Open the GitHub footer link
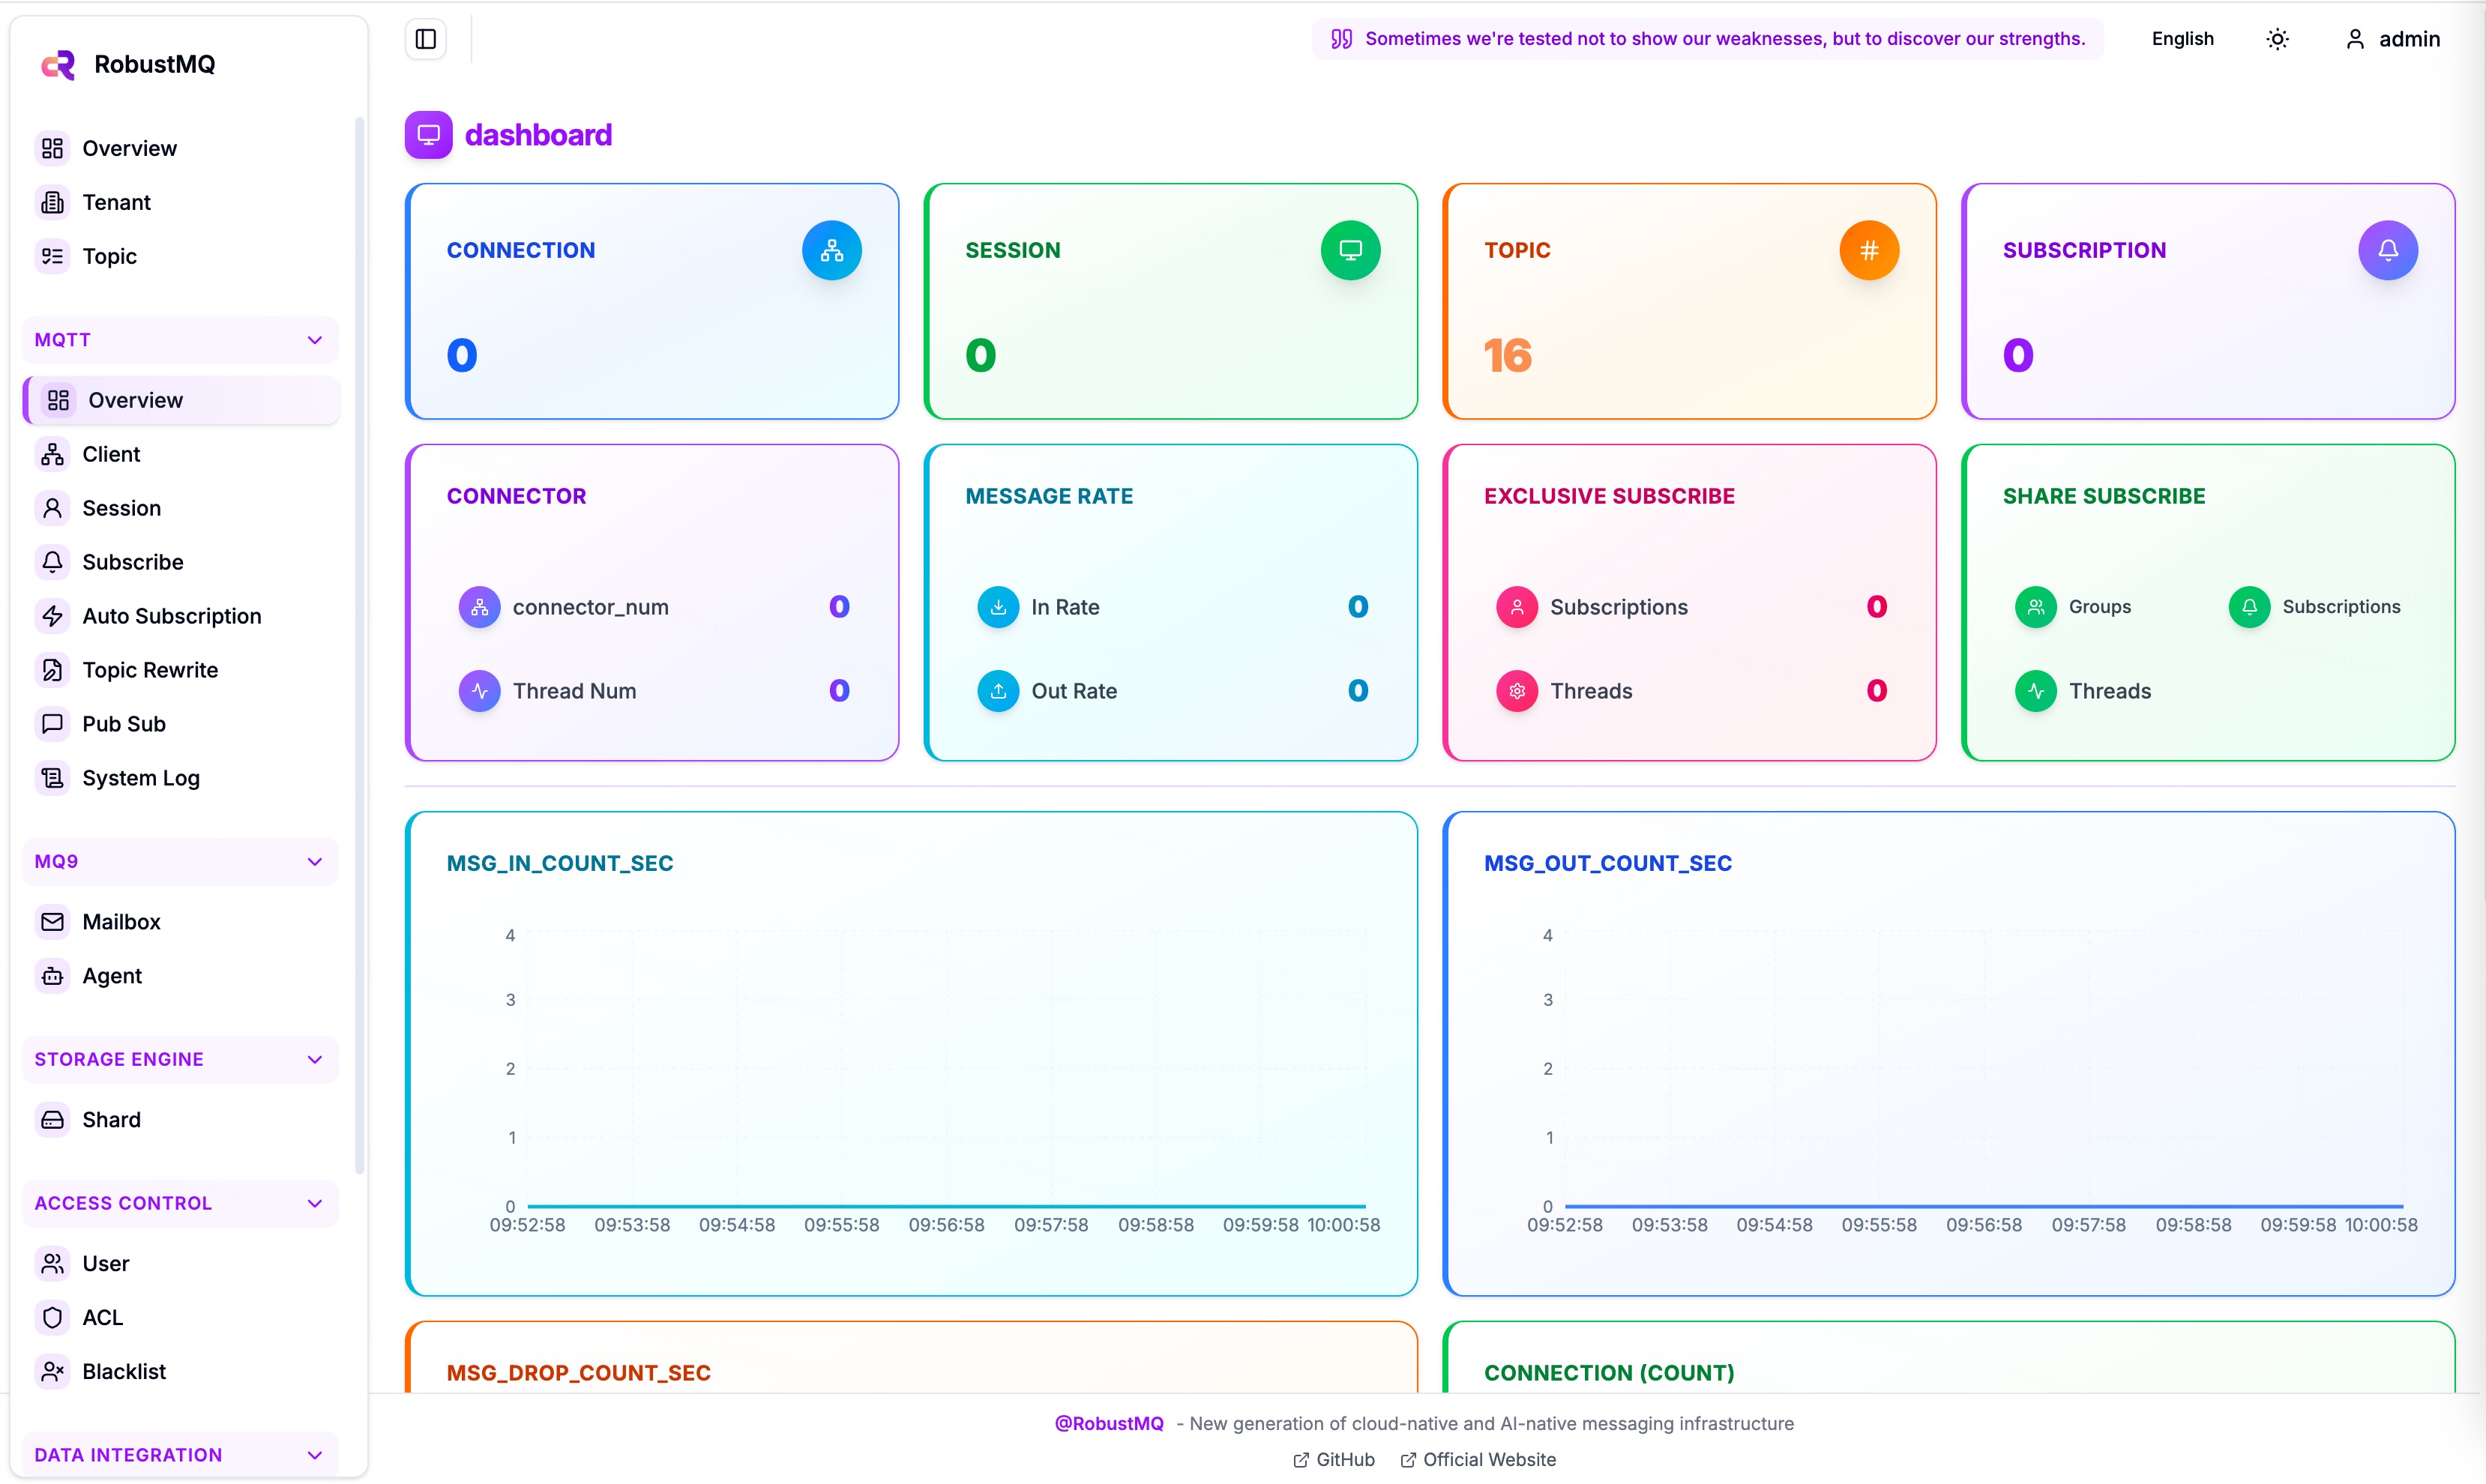The width and height of the screenshot is (2486, 1484). tap(1334, 1460)
